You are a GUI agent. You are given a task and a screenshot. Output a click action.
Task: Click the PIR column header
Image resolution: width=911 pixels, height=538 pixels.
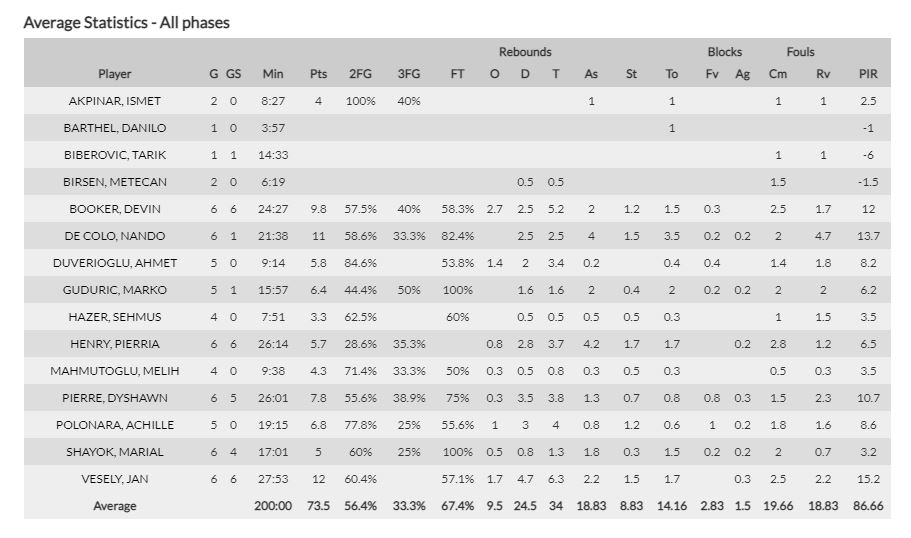coord(868,74)
